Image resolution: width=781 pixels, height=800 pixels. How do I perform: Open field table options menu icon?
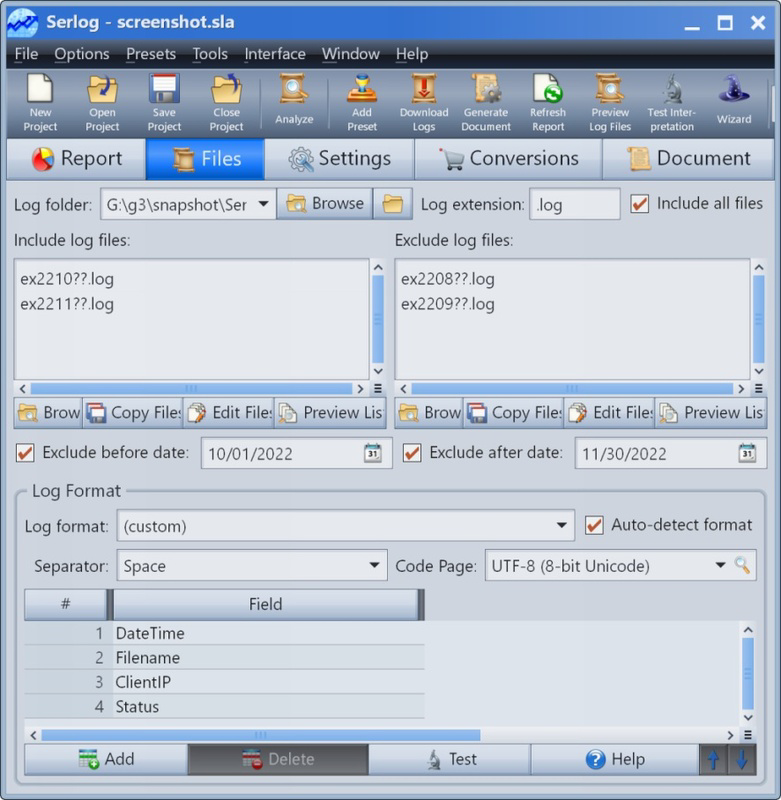click(x=748, y=735)
